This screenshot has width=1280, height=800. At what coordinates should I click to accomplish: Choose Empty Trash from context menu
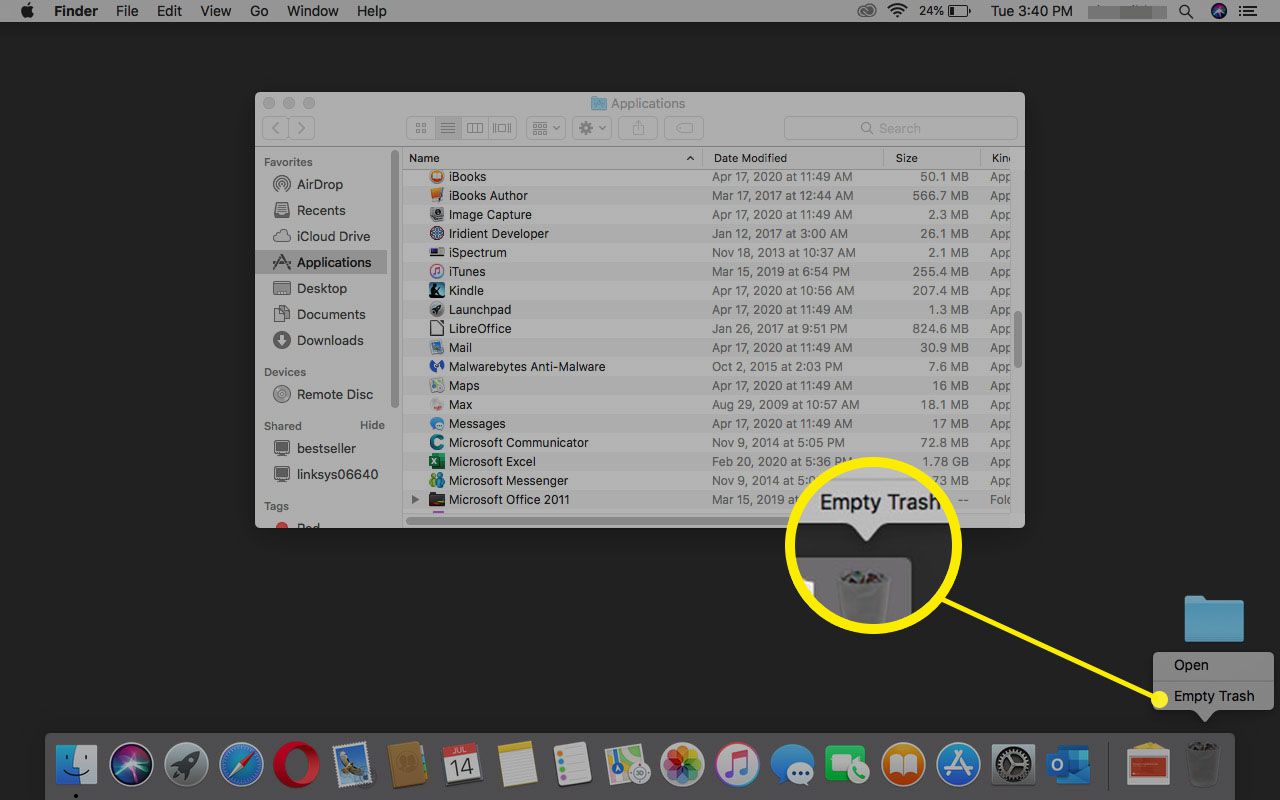coord(1213,696)
